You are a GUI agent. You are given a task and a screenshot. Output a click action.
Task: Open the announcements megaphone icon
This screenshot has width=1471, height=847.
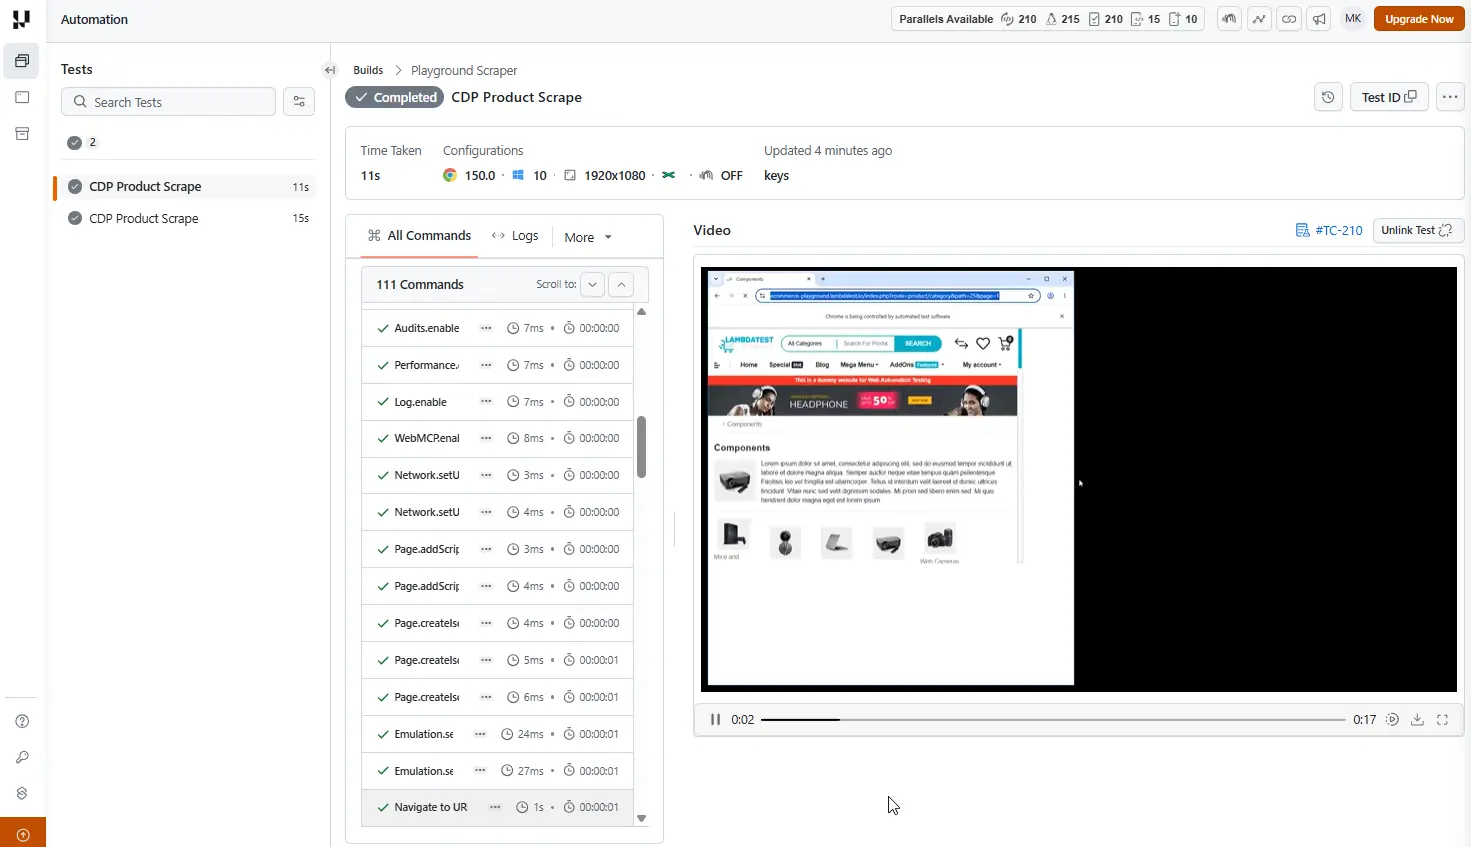tap(1319, 19)
